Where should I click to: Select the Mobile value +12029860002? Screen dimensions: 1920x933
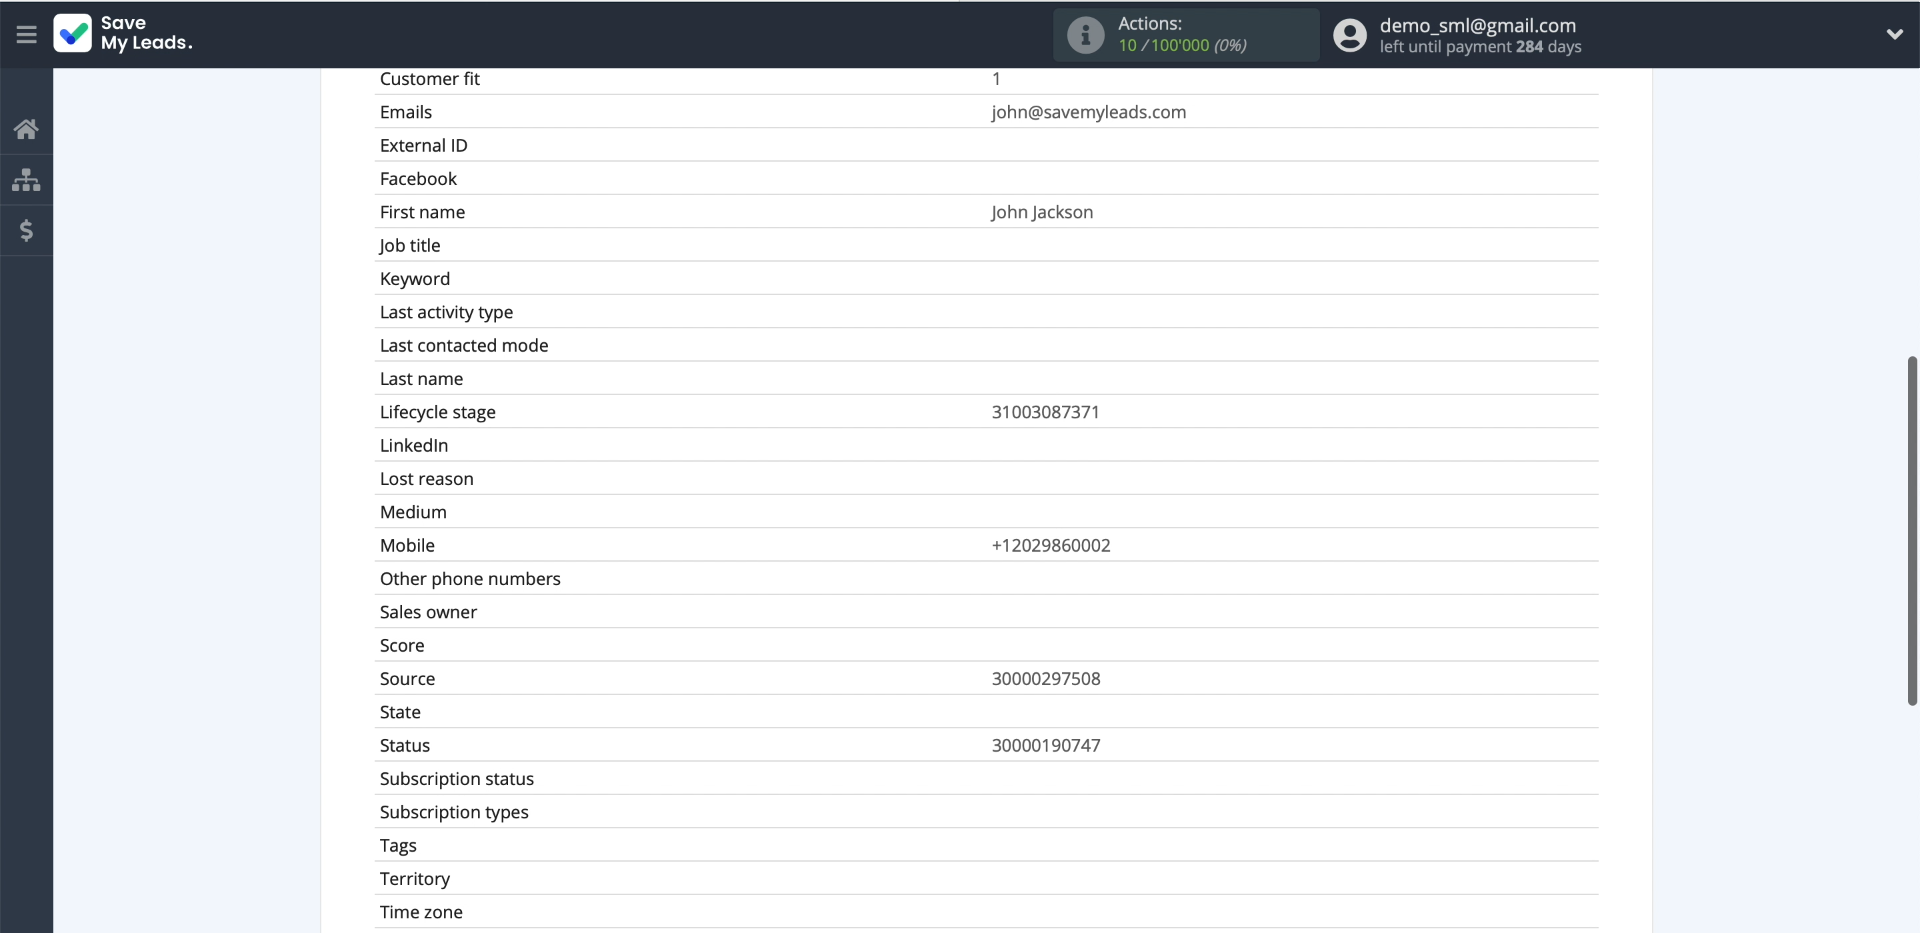[1051, 545]
